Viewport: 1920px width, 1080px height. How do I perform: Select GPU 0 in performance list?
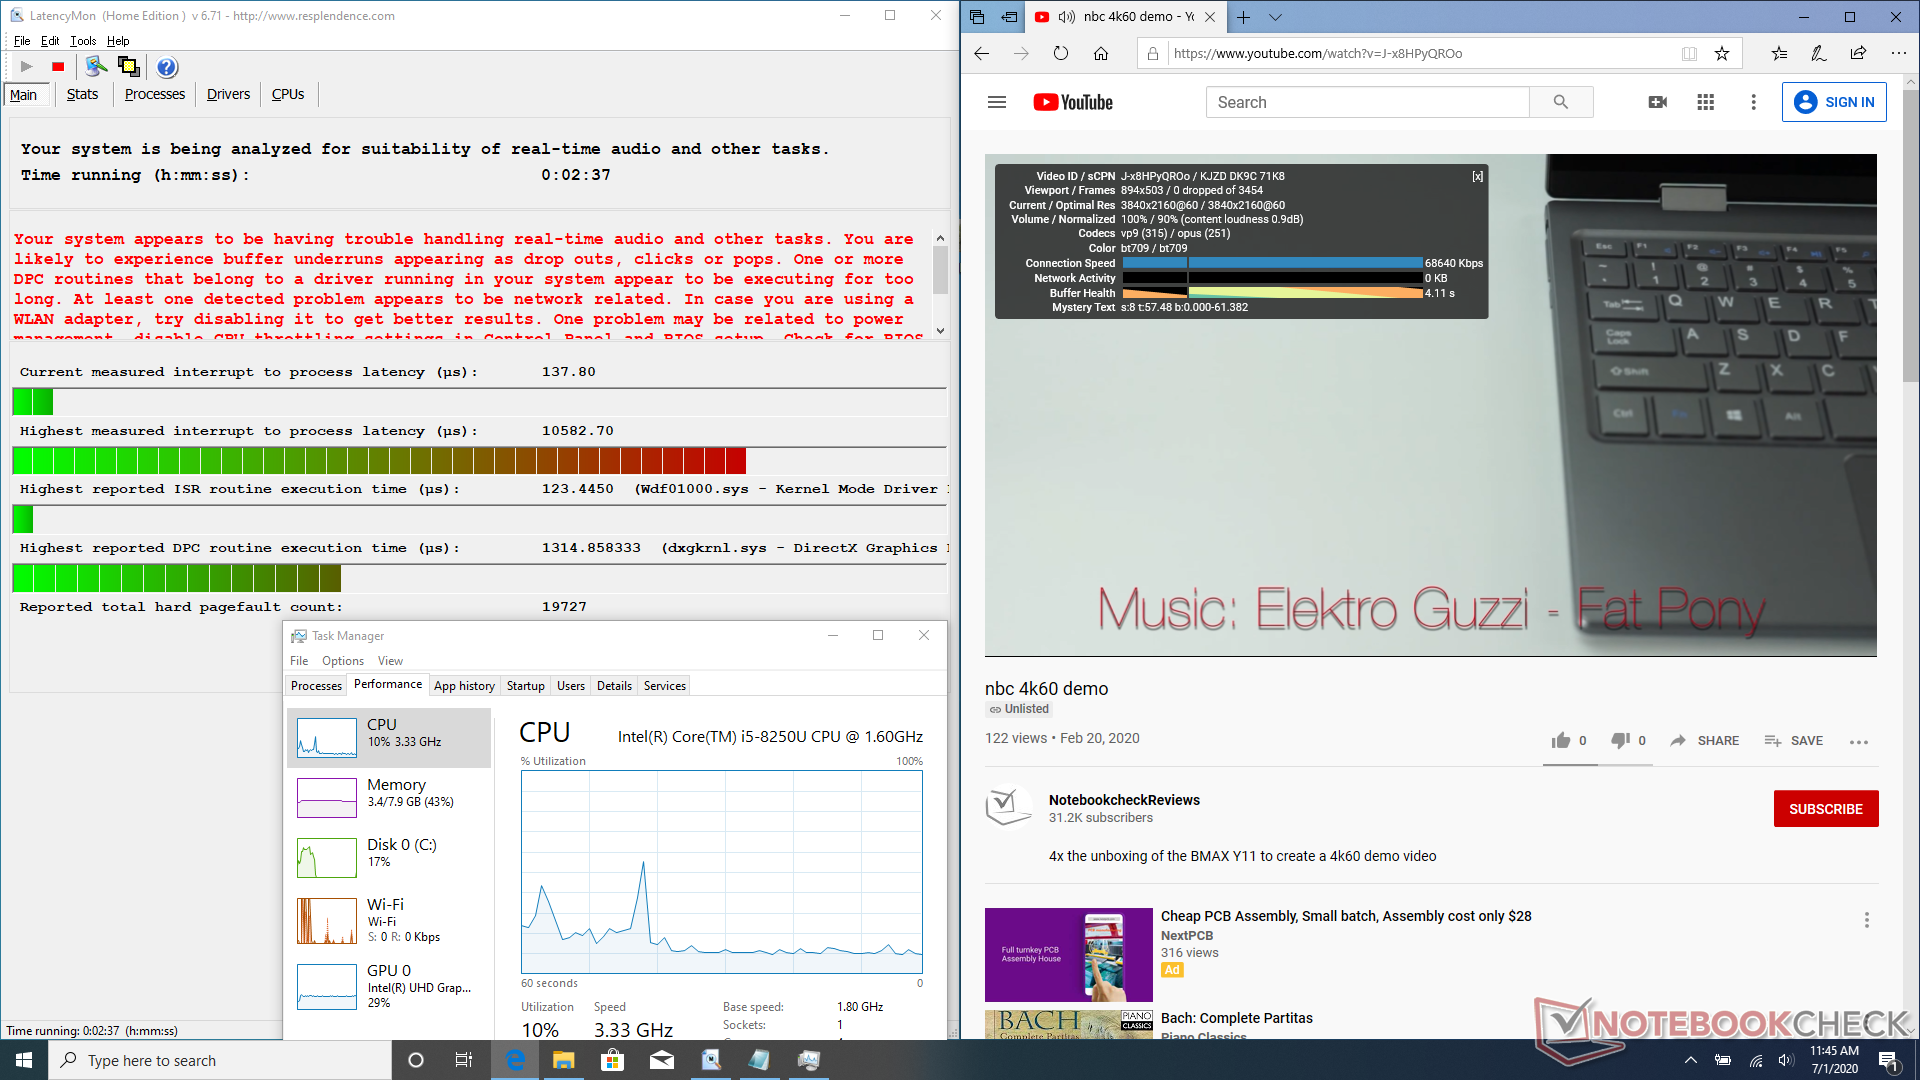389,986
